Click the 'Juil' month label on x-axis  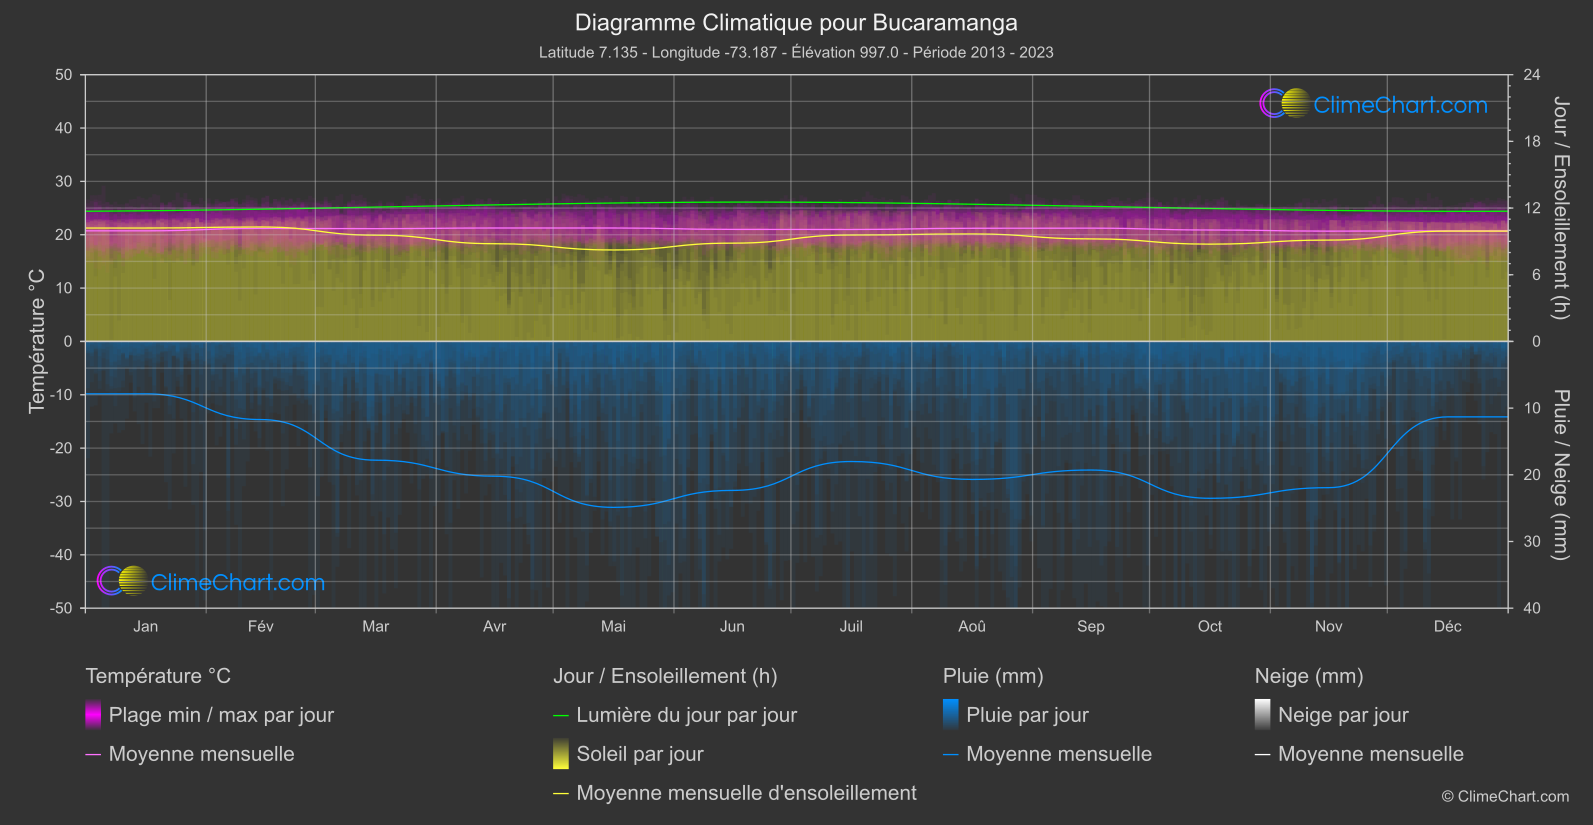click(x=851, y=626)
